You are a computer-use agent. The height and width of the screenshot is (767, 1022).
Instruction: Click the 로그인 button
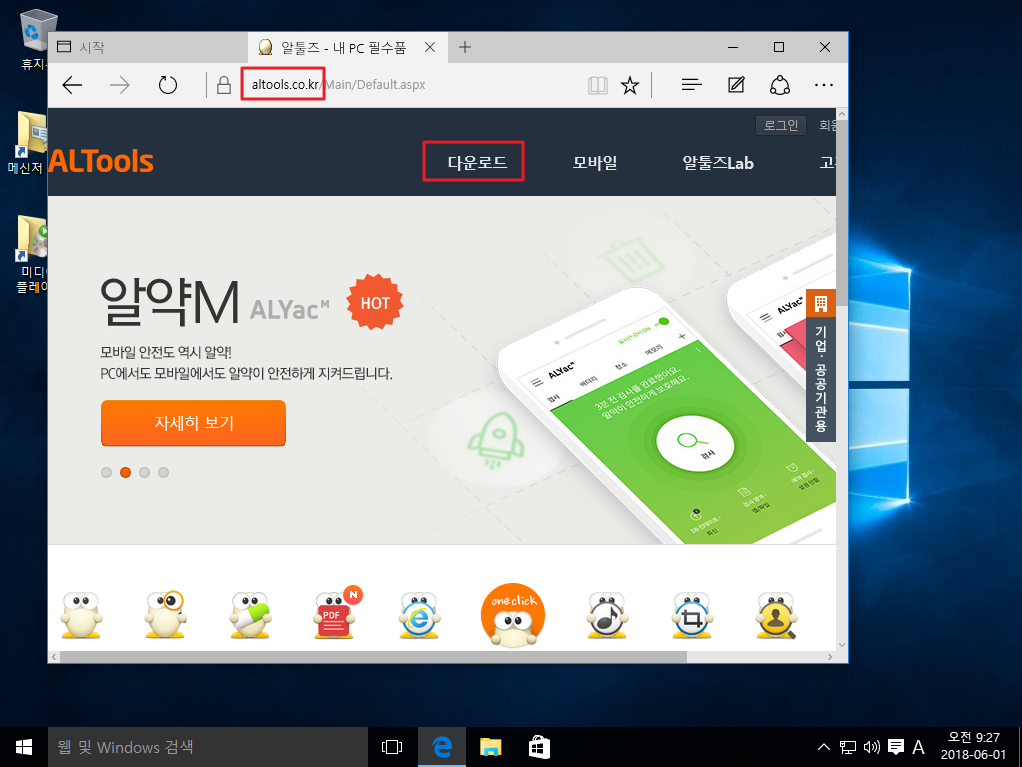pyautogui.click(x=781, y=125)
